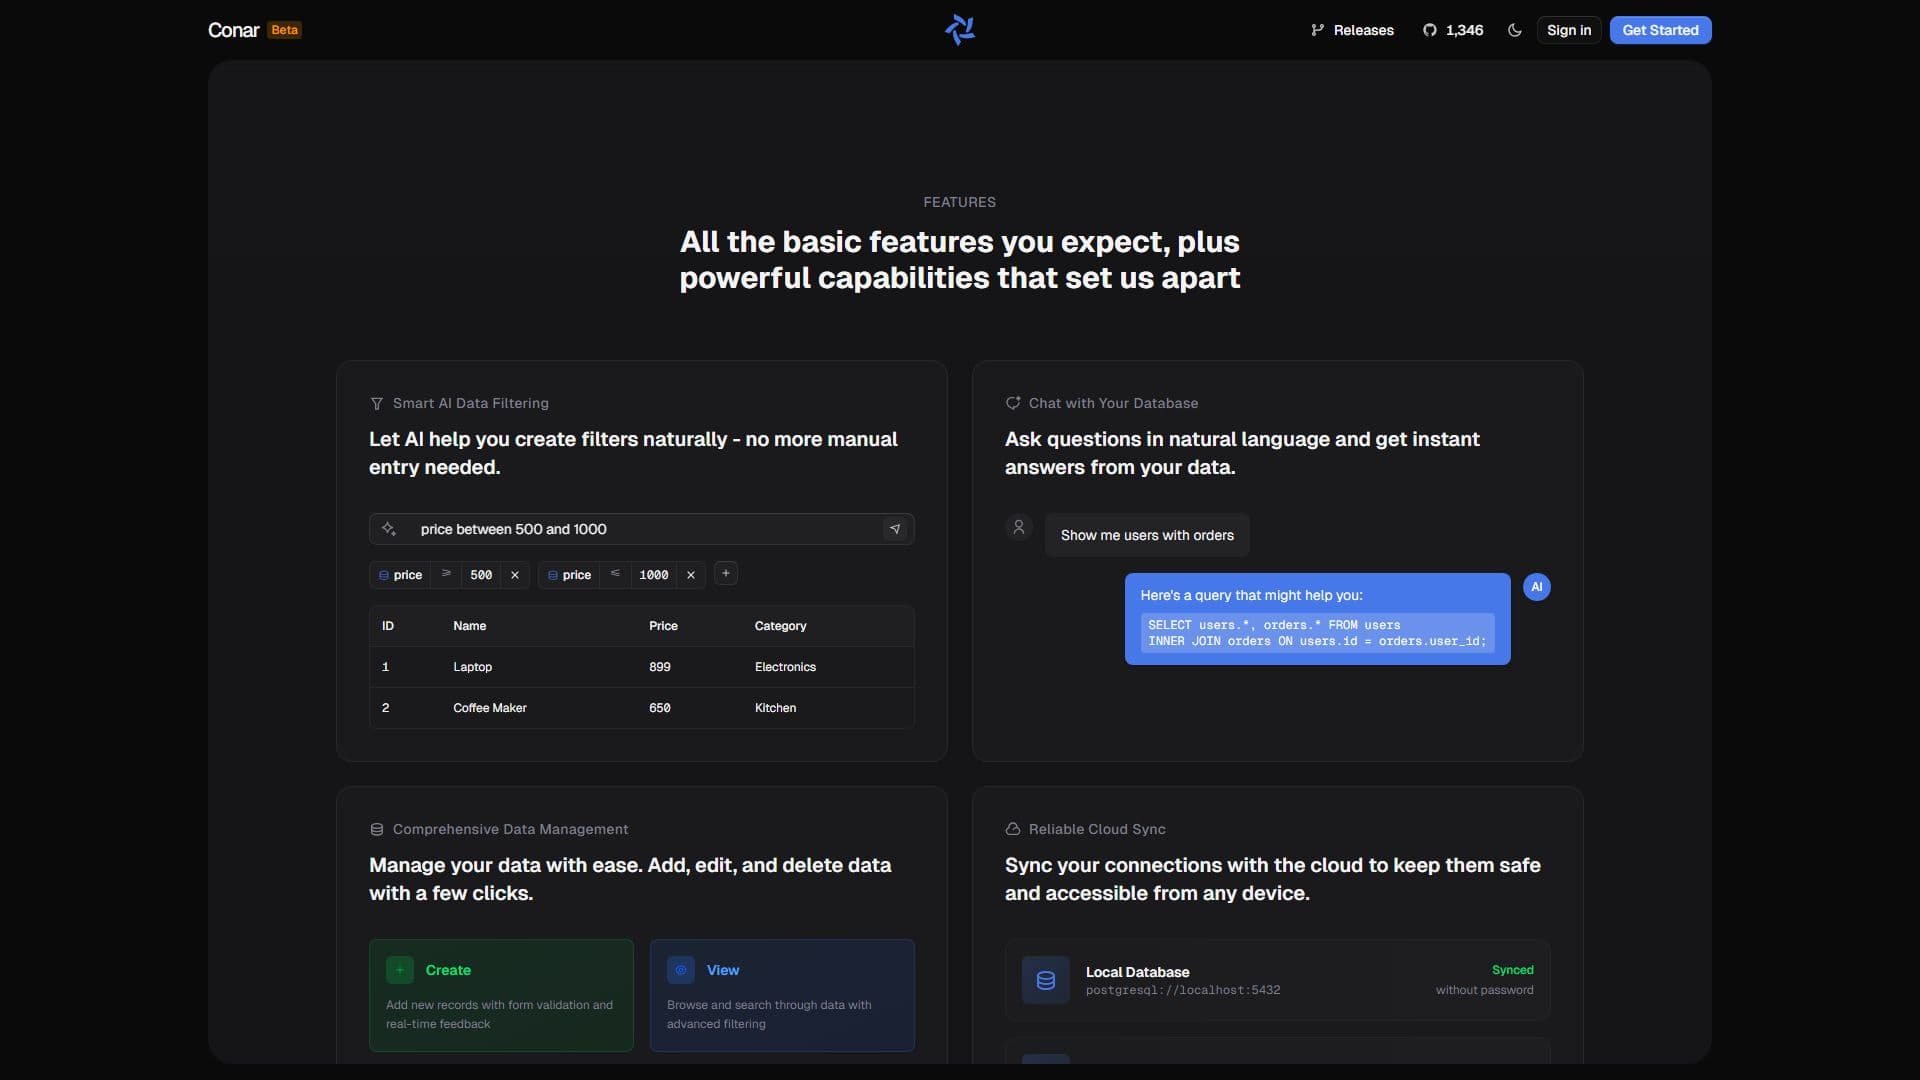Viewport: 1920px width, 1080px height.
Task: Click the user avatar icon in chat
Action: pos(1019,527)
